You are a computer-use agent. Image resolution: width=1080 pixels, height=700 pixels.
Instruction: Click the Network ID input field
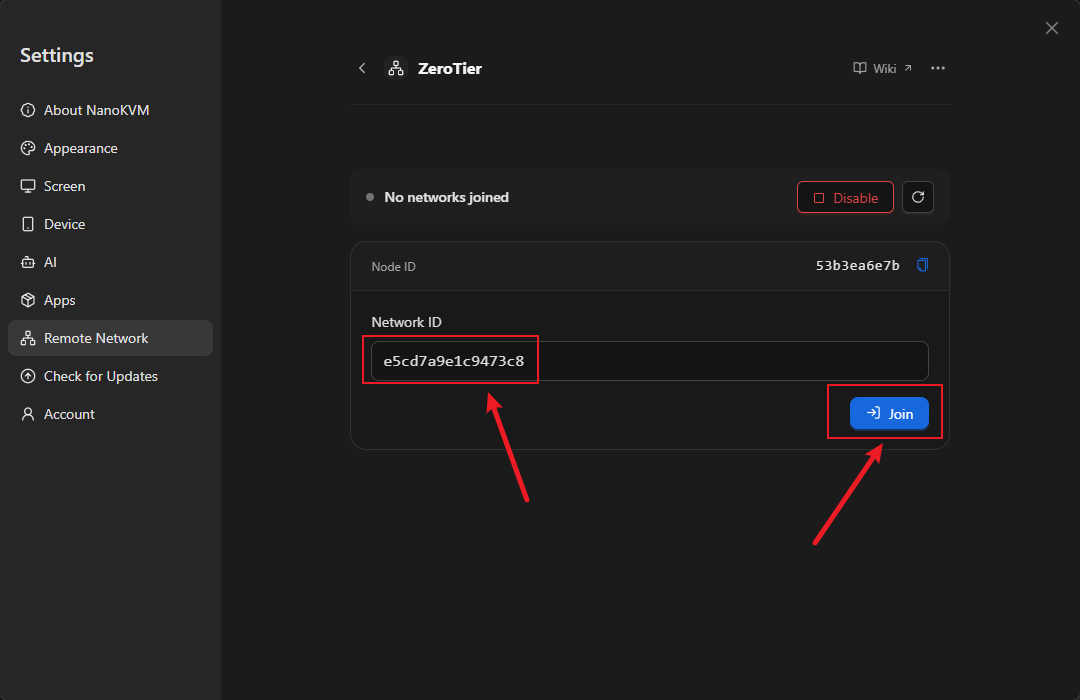[650, 361]
